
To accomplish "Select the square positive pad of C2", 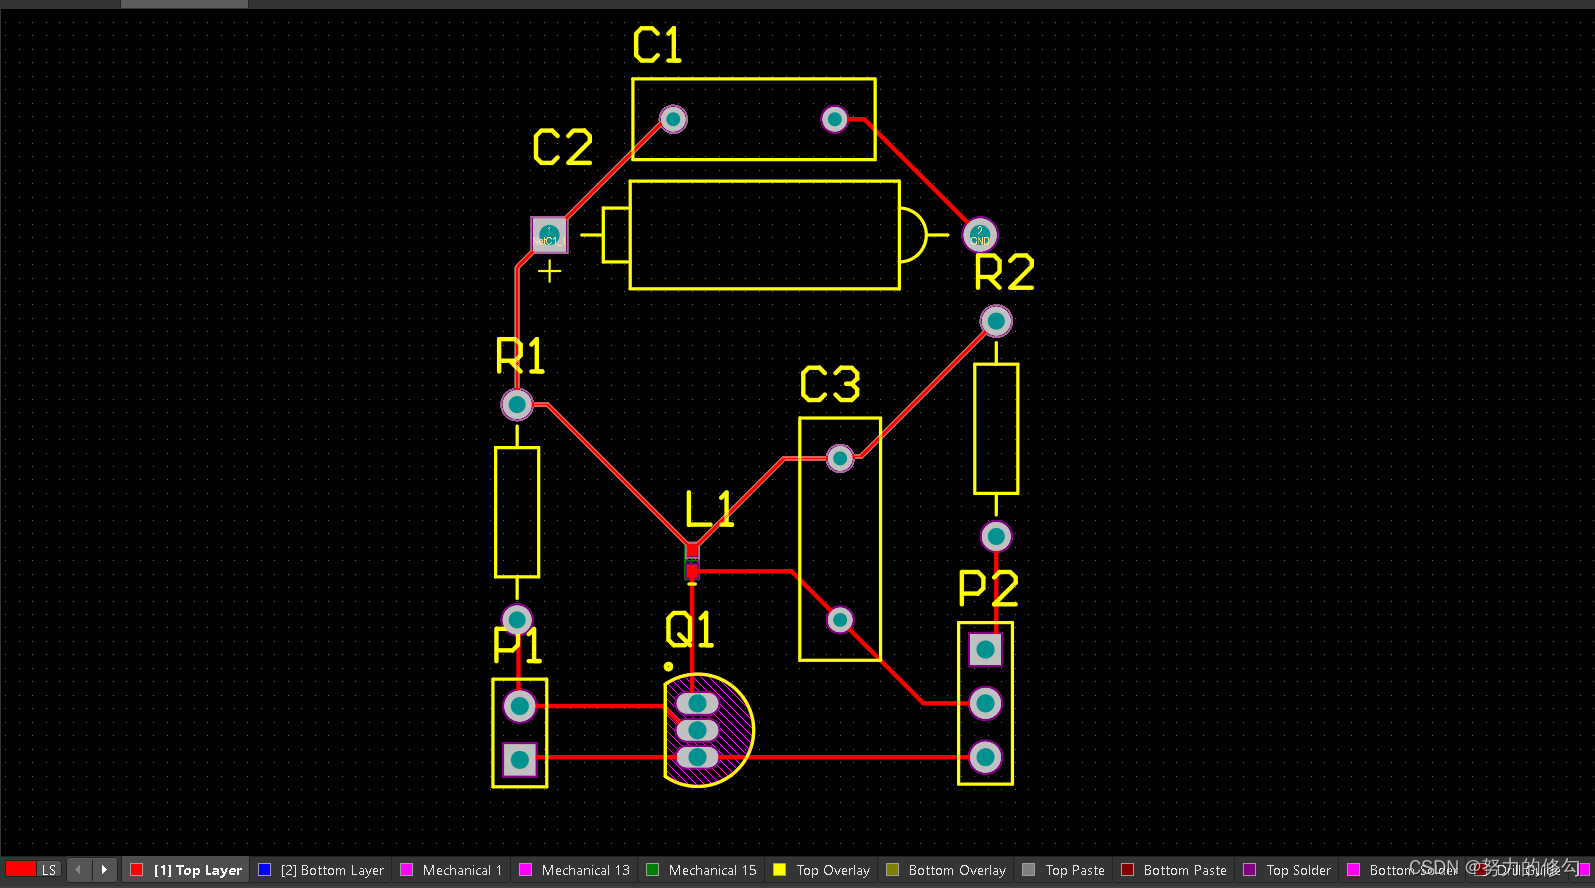I will (x=549, y=235).
